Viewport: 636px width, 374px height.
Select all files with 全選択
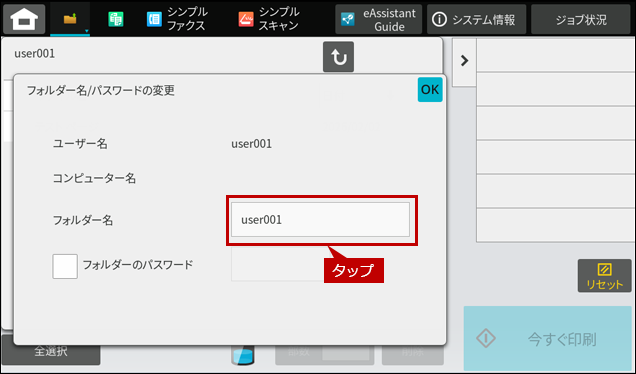point(51,351)
